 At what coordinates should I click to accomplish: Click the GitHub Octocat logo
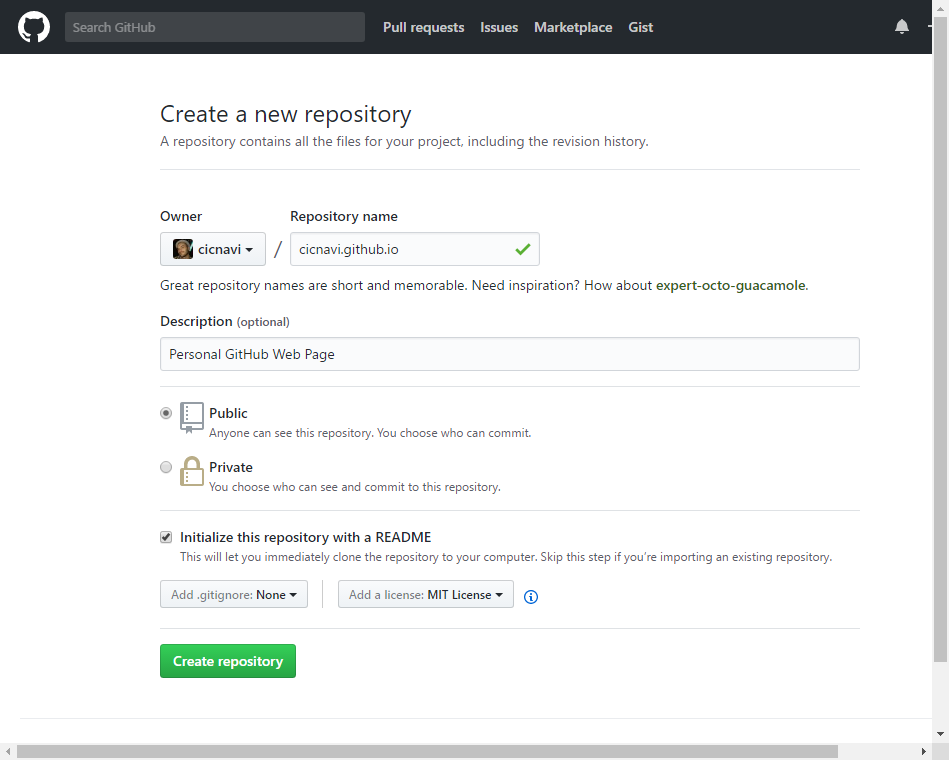[x=34, y=27]
